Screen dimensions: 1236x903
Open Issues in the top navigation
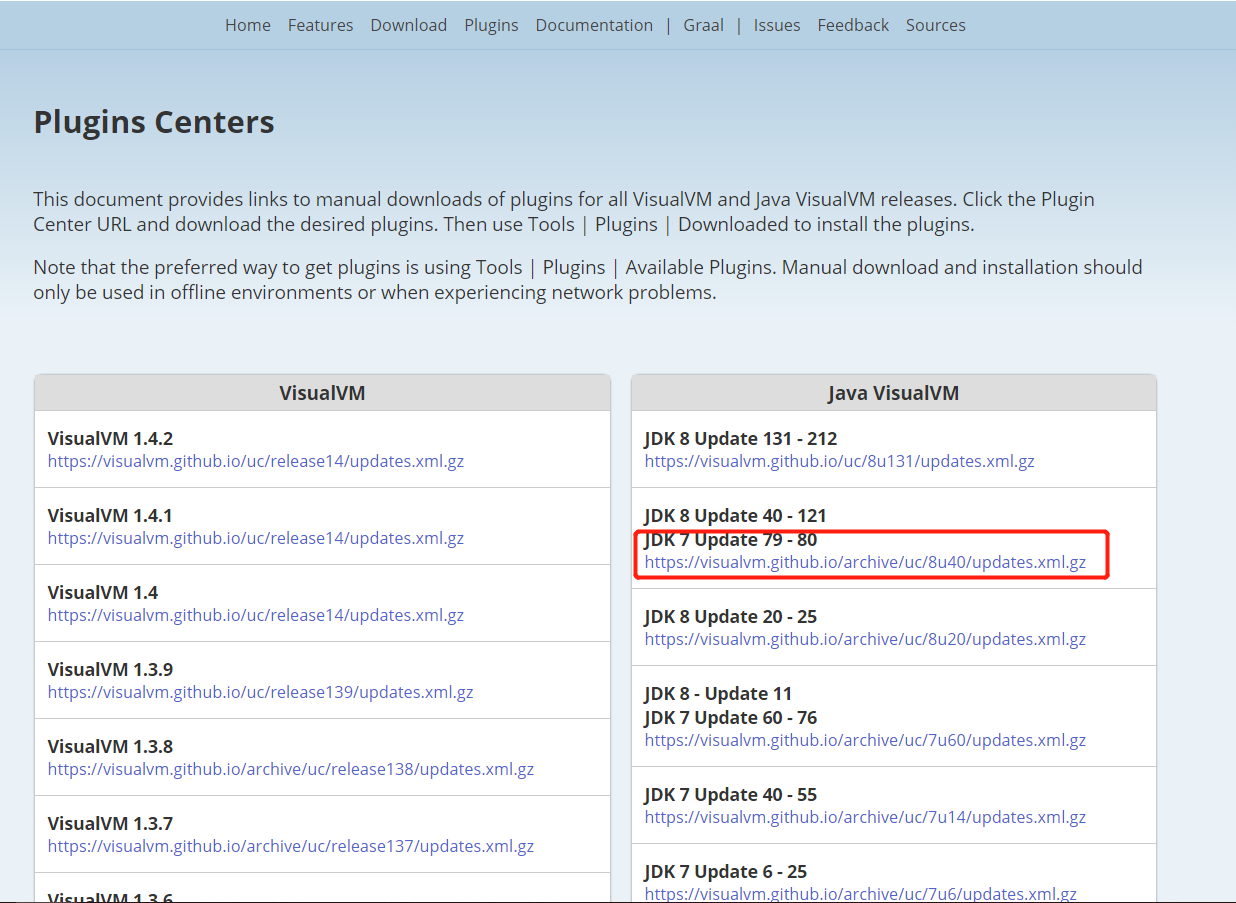[x=777, y=25]
